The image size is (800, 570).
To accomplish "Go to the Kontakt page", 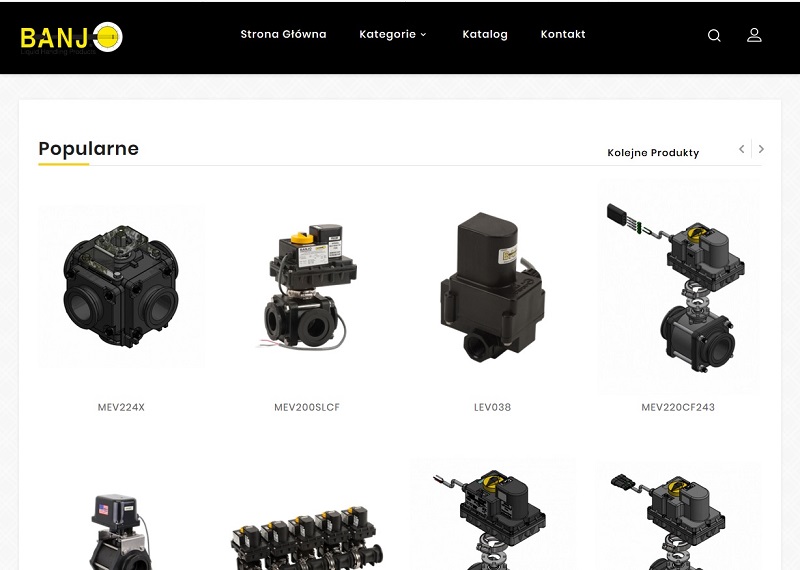I will click(563, 34).
